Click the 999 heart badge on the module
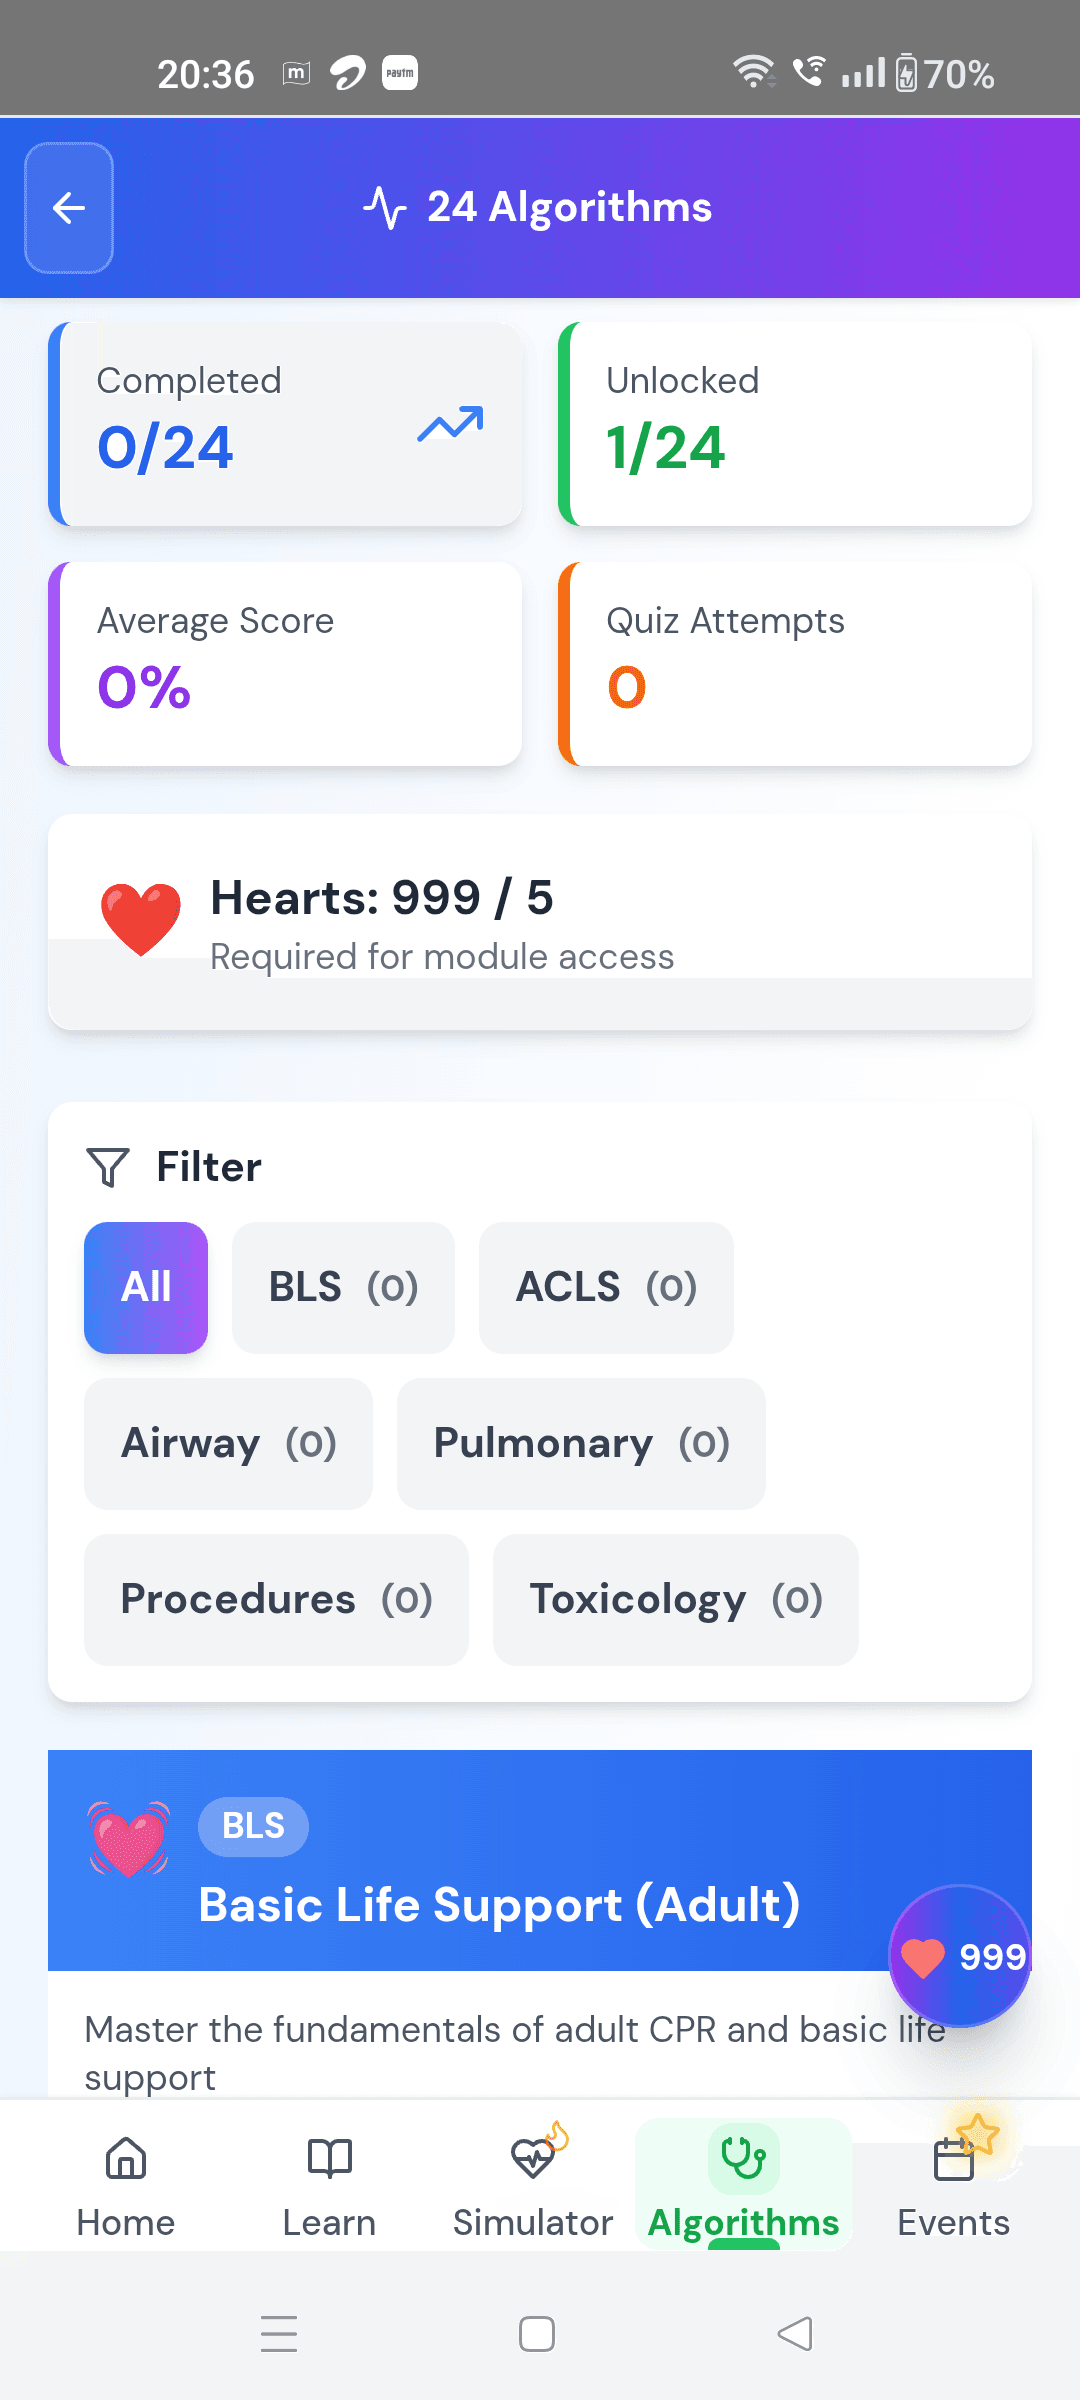The width and height of the screenshot is (1080, 2400). [x=959, y=1957]
